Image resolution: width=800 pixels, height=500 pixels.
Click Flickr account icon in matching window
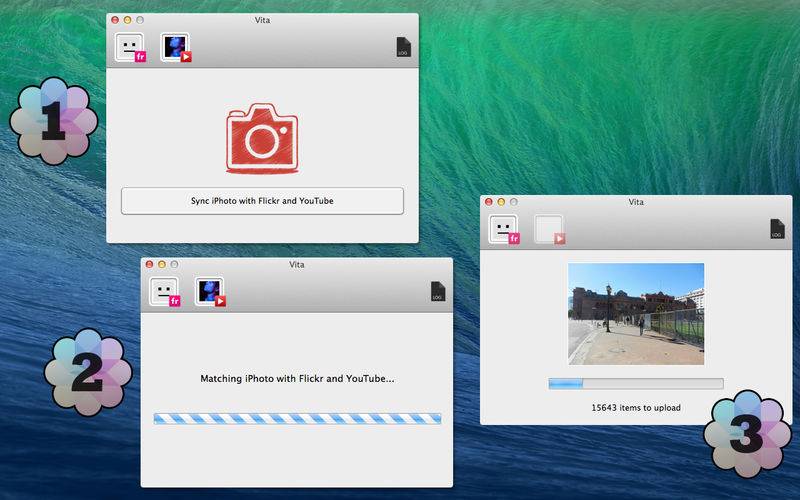(x=164, y=292)
